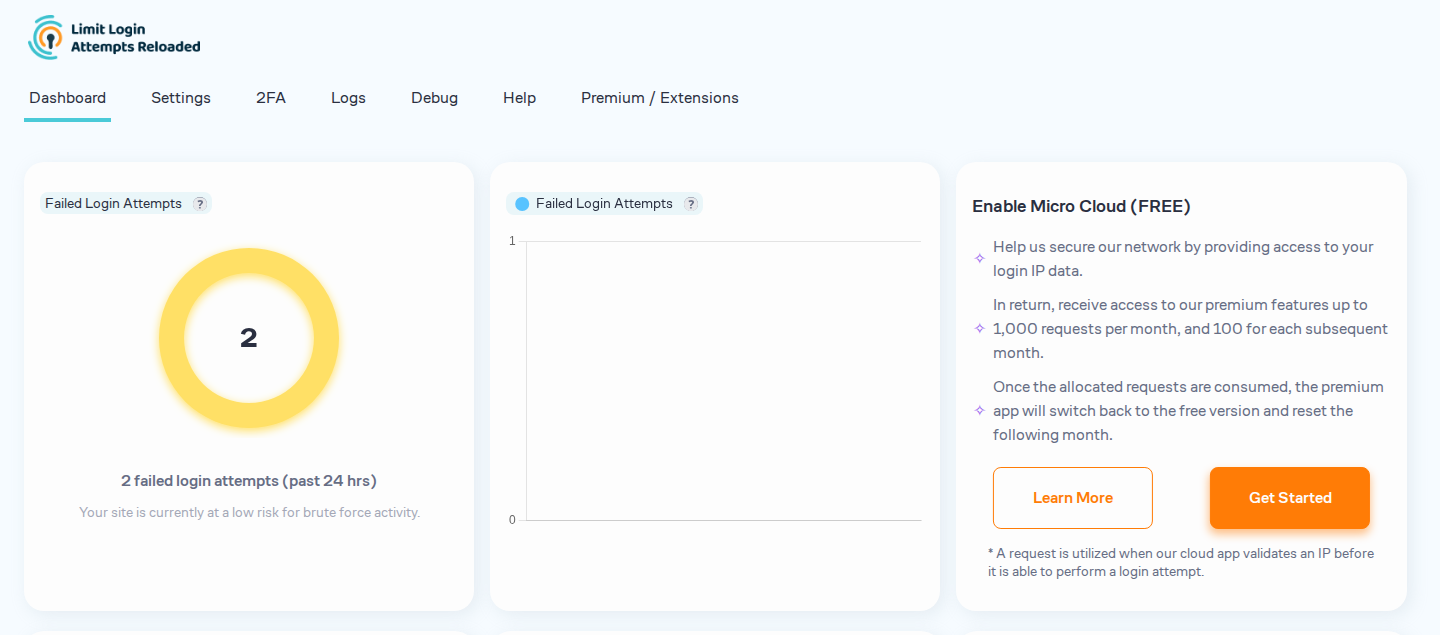This screenshot has height=635, width=1440.
Task: Go to the 2FA tab
Action: 271,98
